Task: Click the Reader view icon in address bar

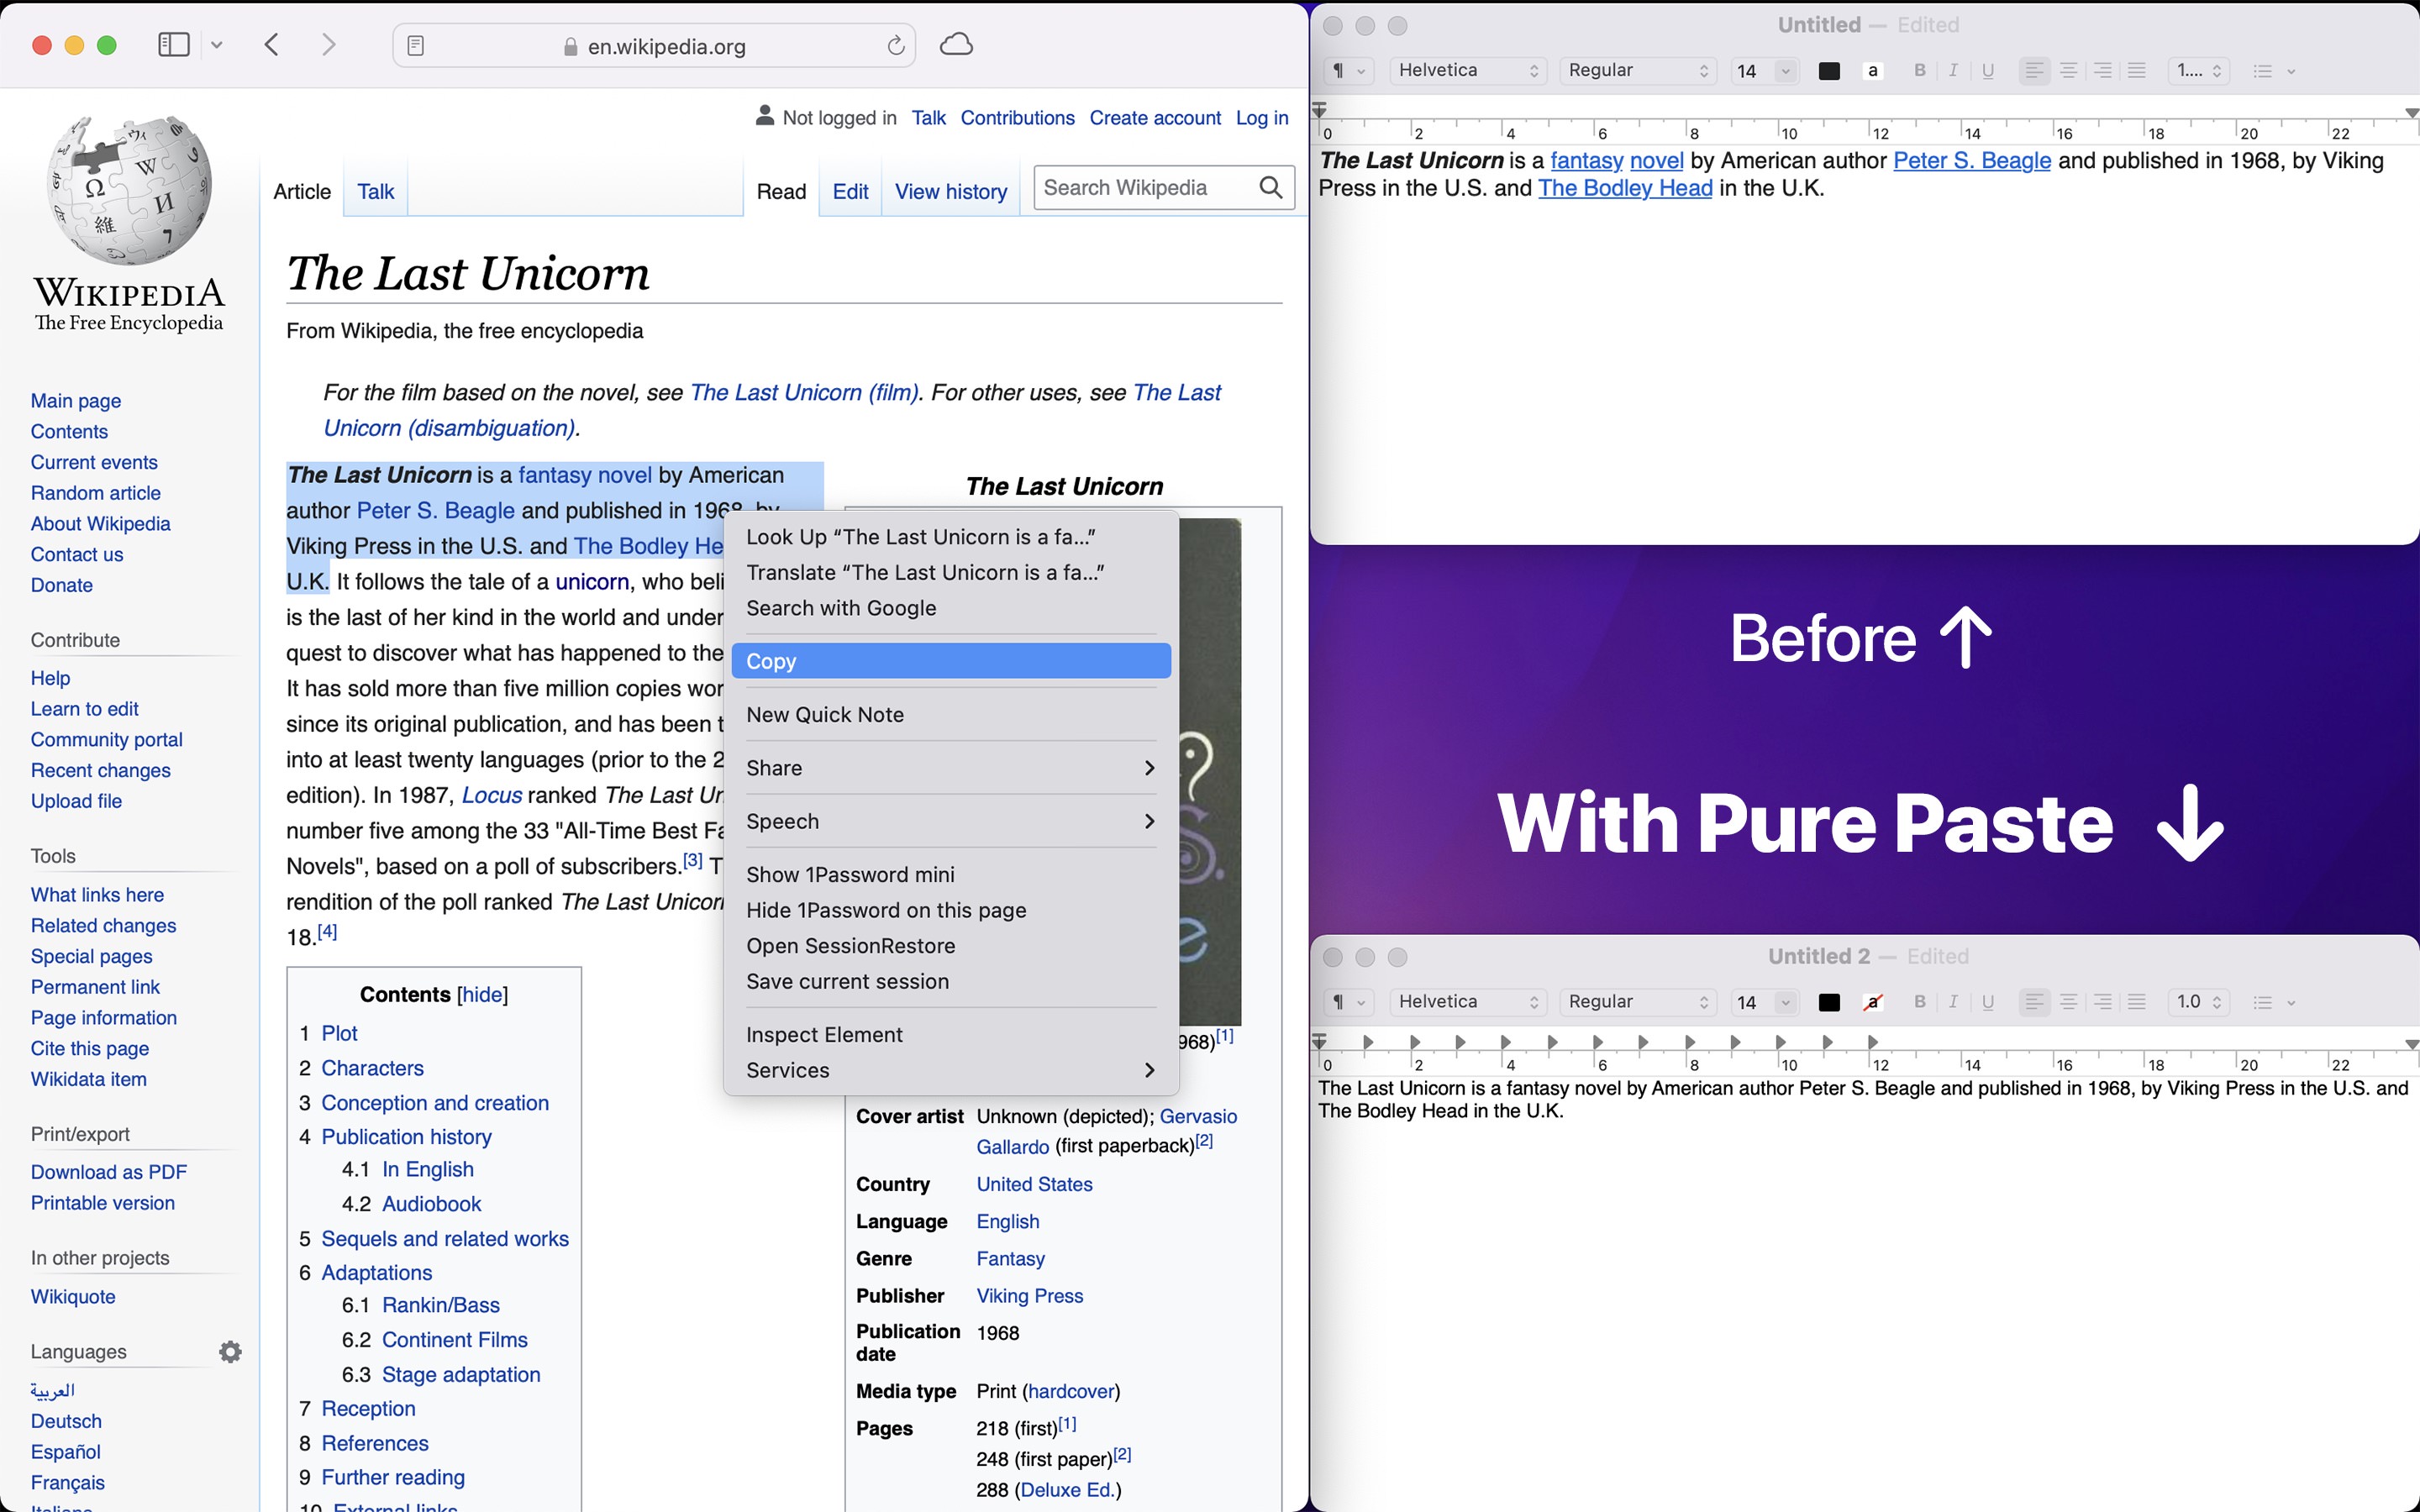Action: coord(416,45)
